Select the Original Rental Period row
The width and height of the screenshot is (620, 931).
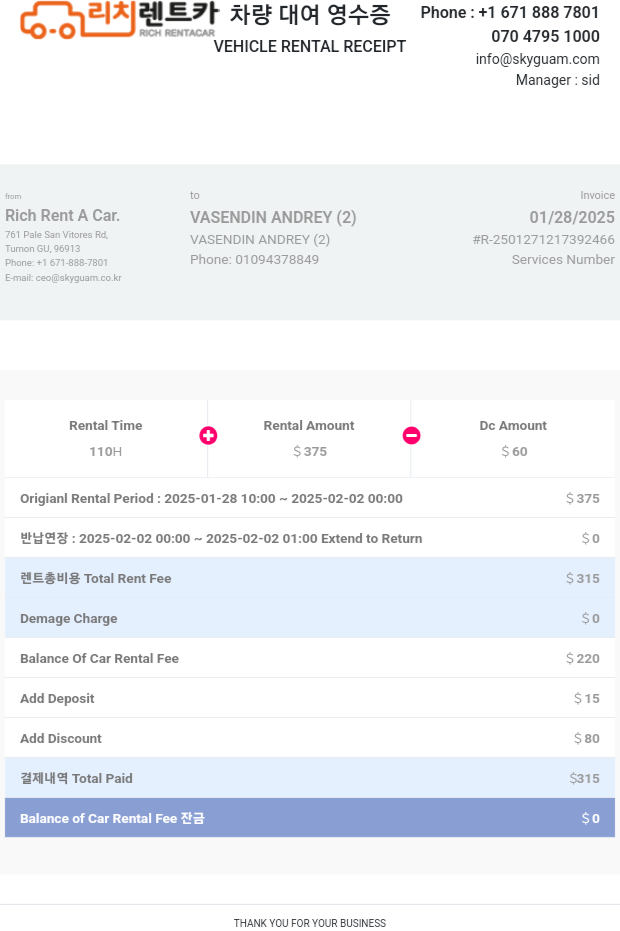[310, 498]
